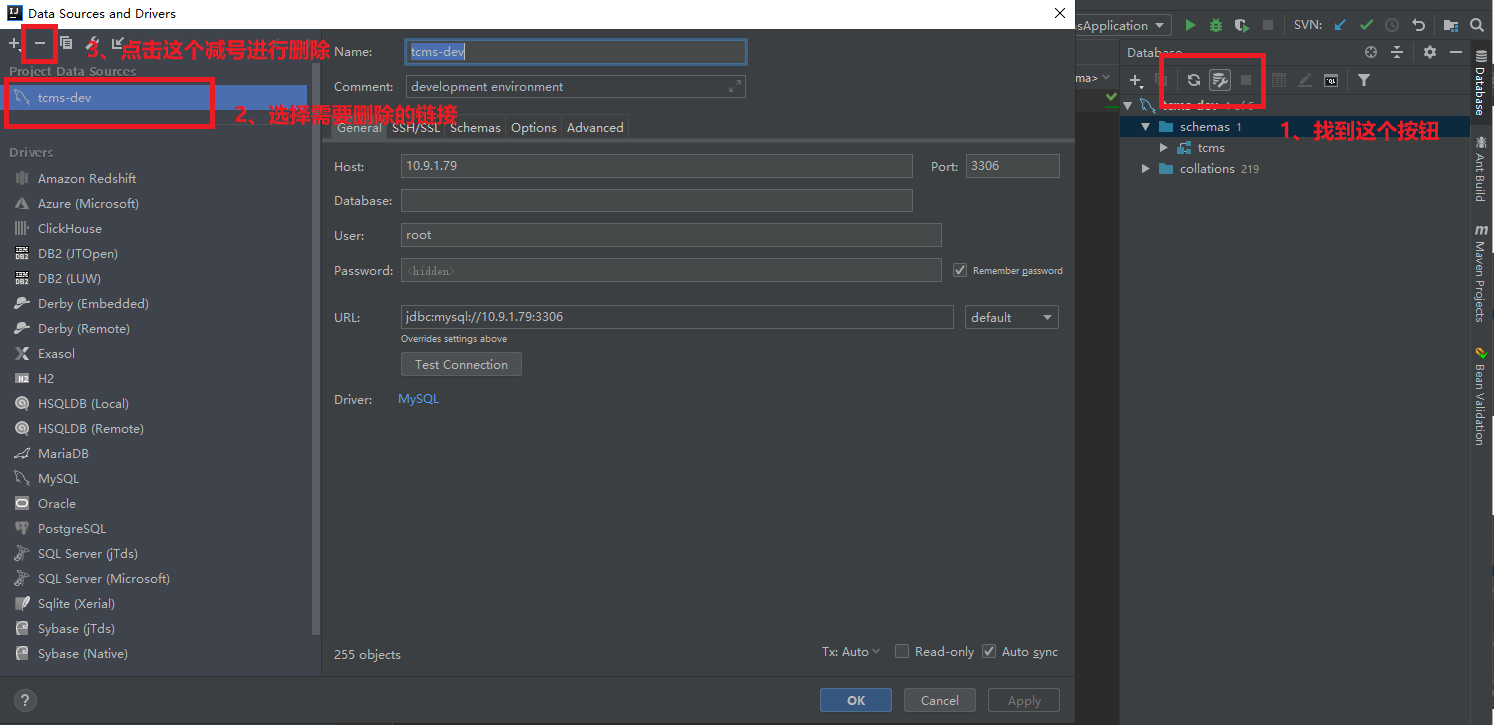Run with coverage icon in the toolbar
The image size is (1494, 725).
(1242, 25)
